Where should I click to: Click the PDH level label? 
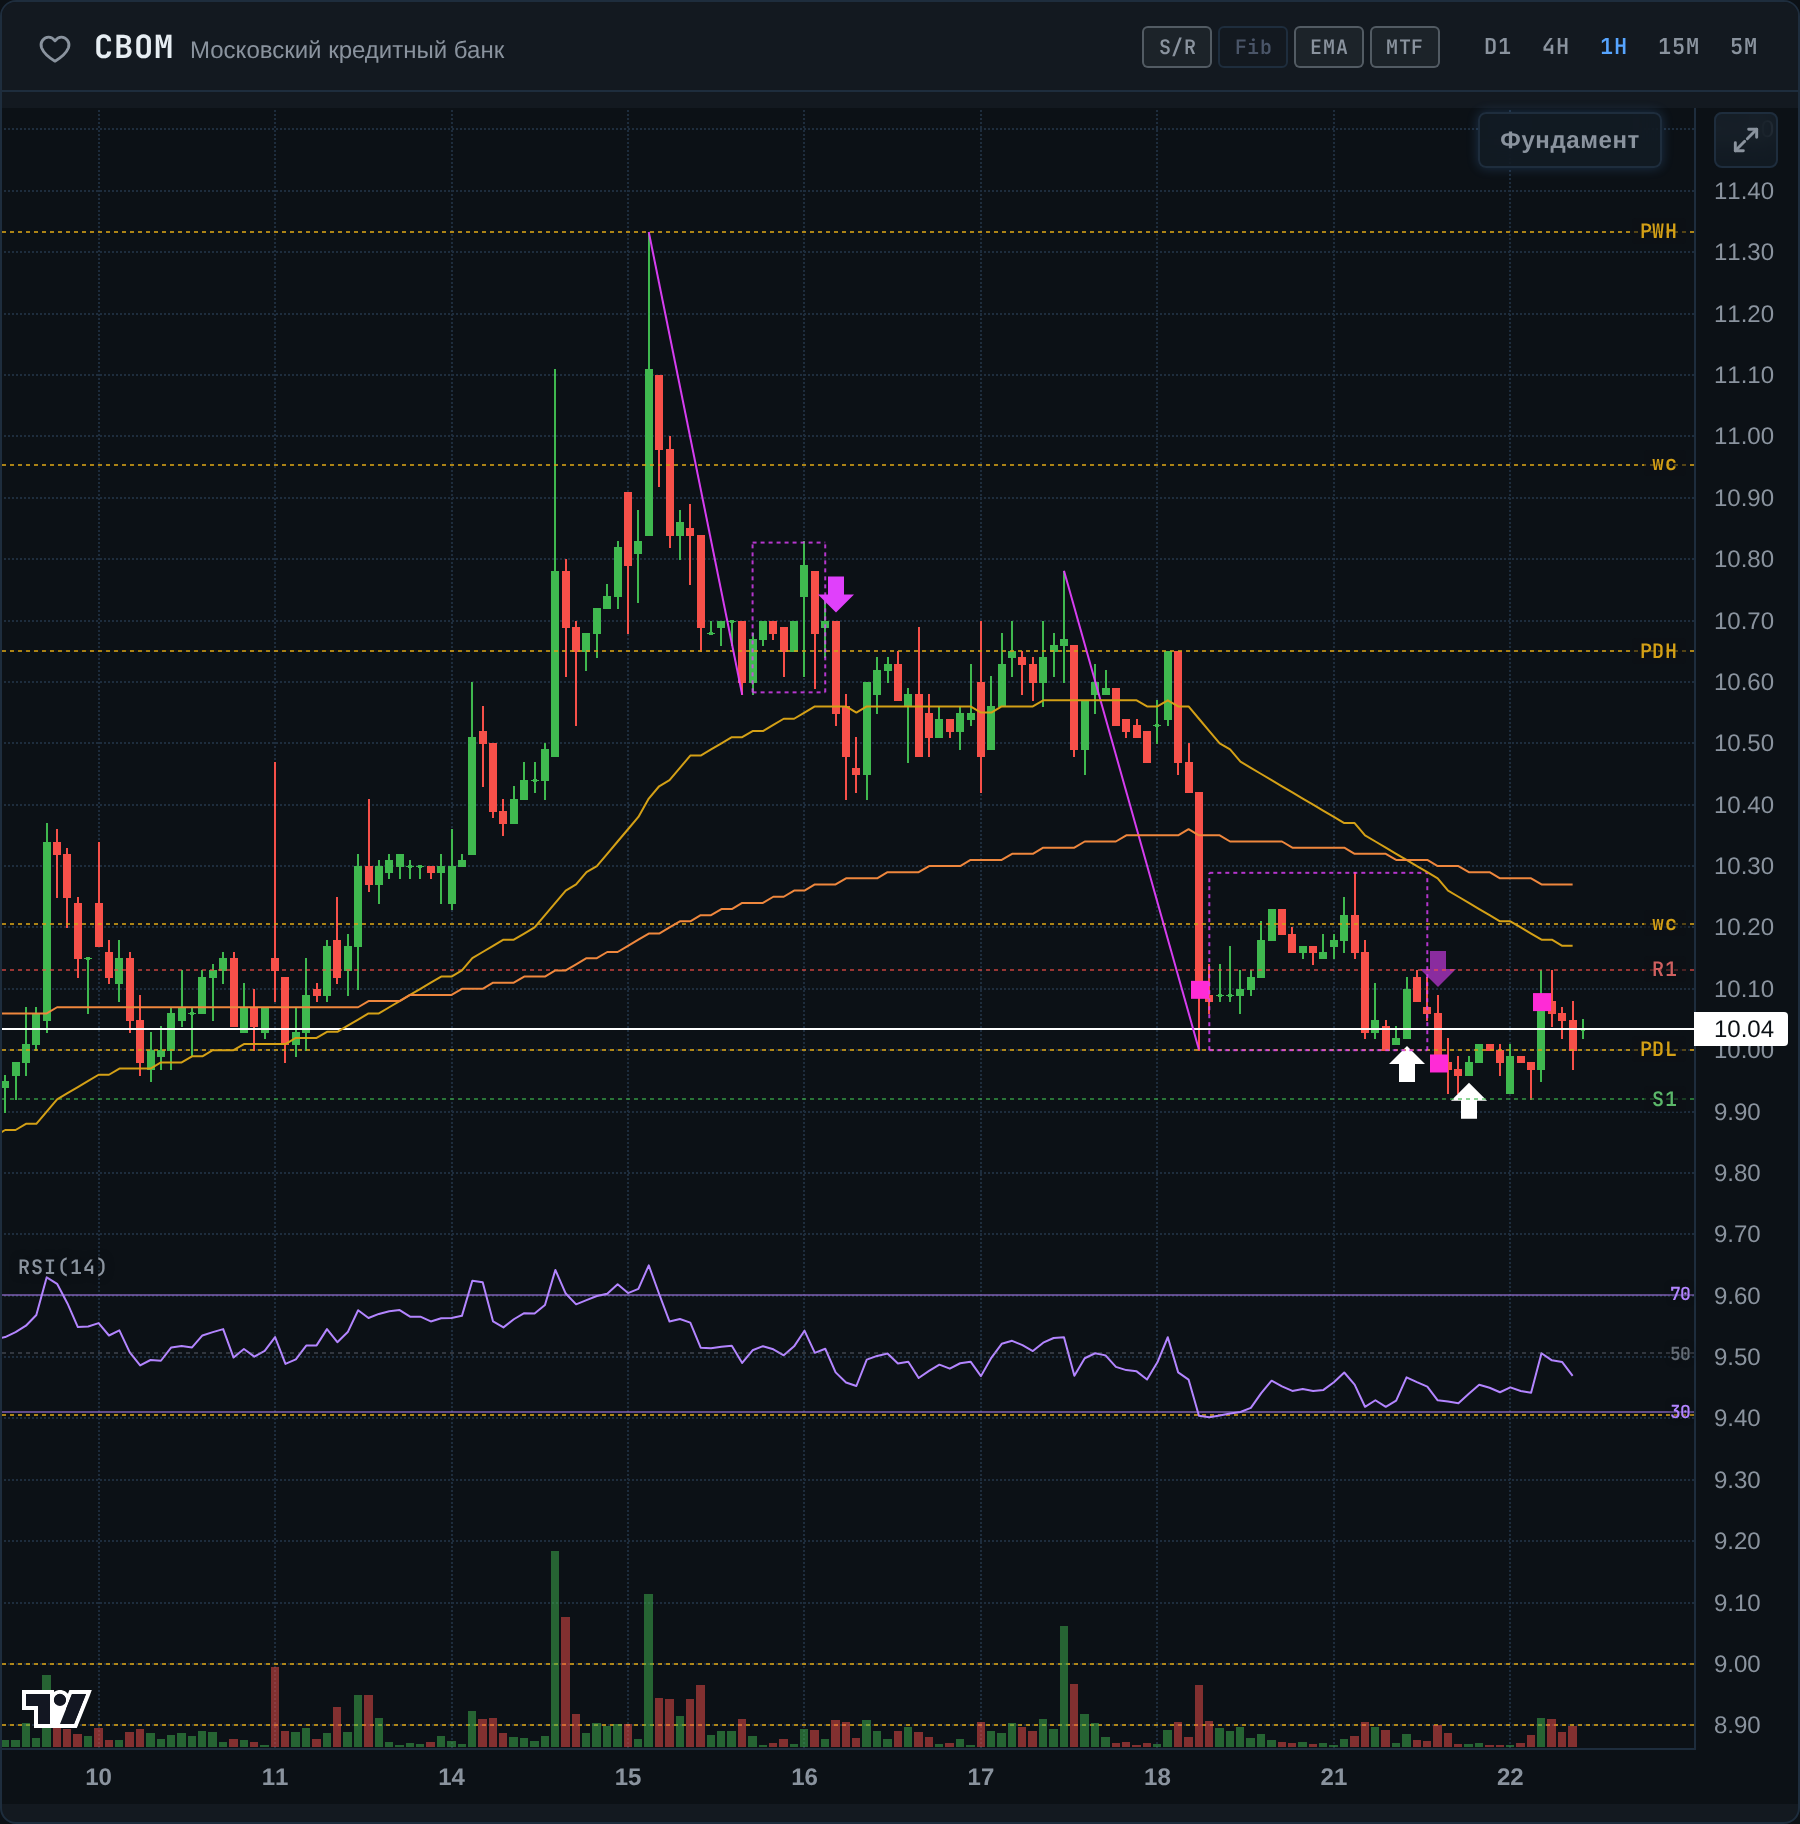[x=1658, y=651]
